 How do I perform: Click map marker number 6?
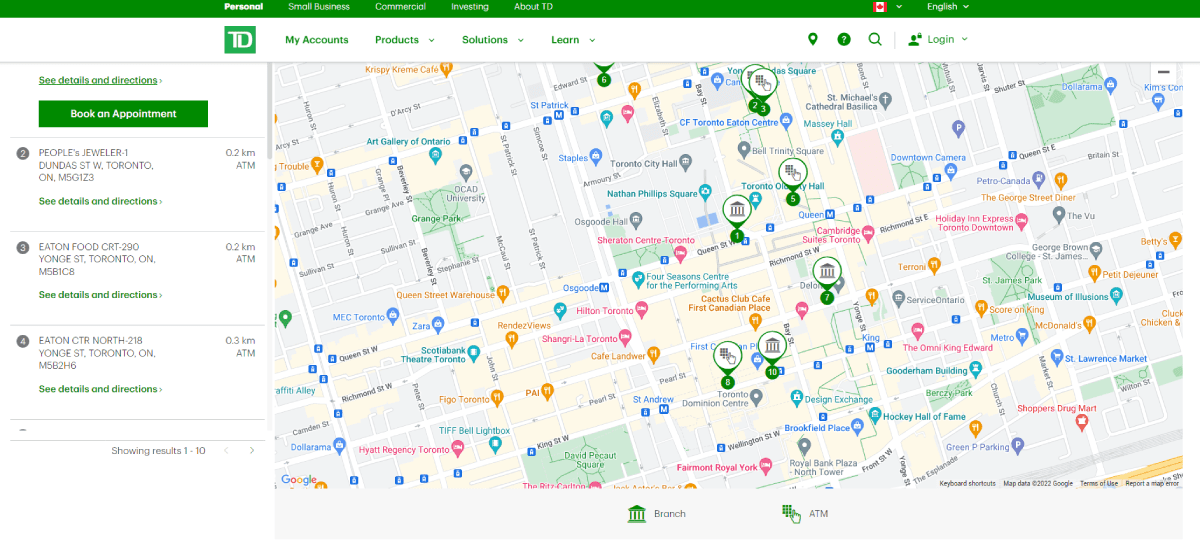(x=603, y=76)
